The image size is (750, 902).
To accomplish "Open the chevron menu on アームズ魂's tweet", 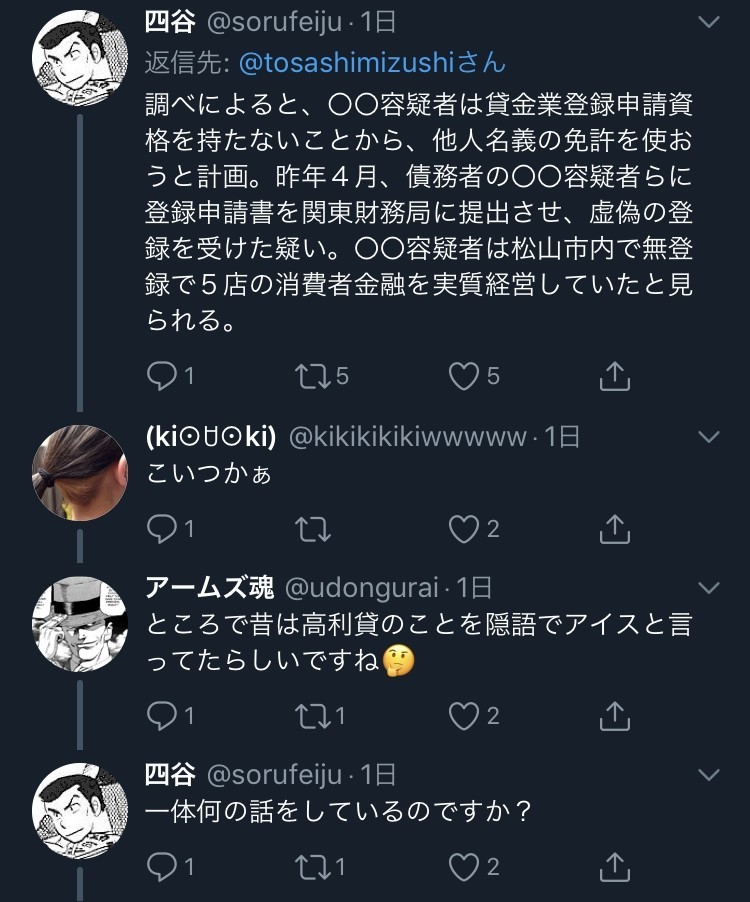I will point(708,587).
